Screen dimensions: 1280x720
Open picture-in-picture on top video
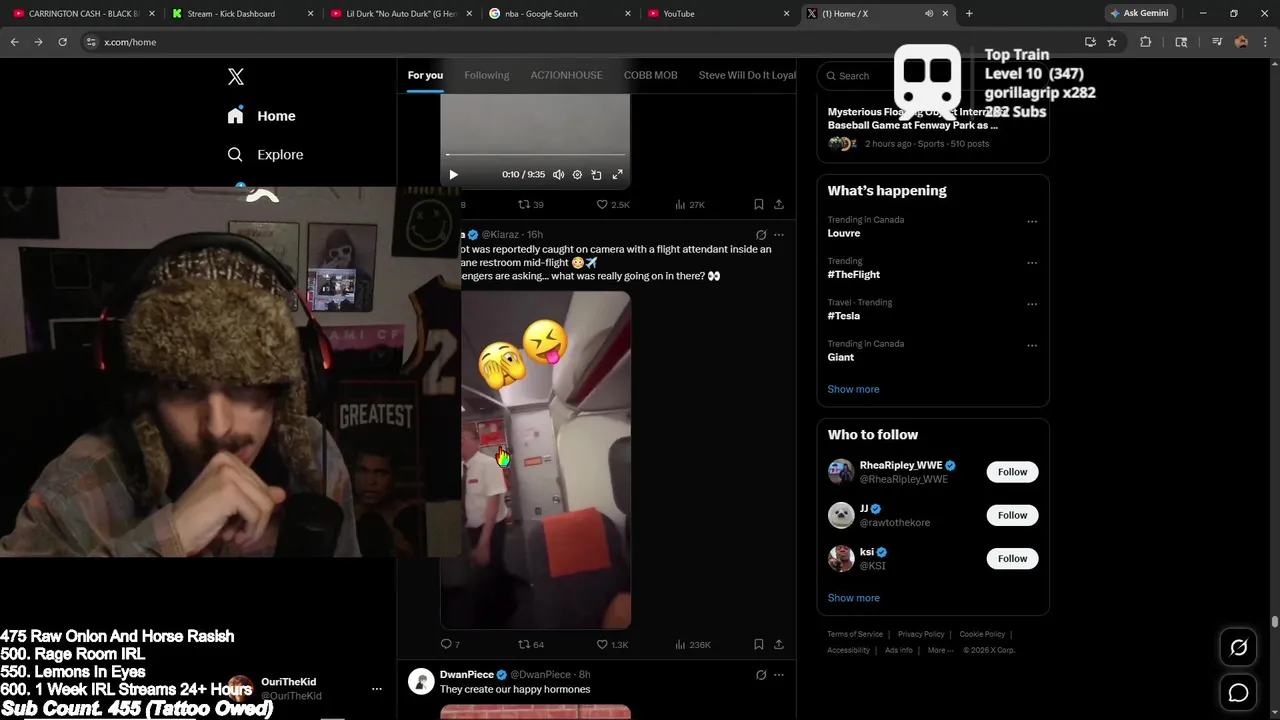(x=597, y=175)
